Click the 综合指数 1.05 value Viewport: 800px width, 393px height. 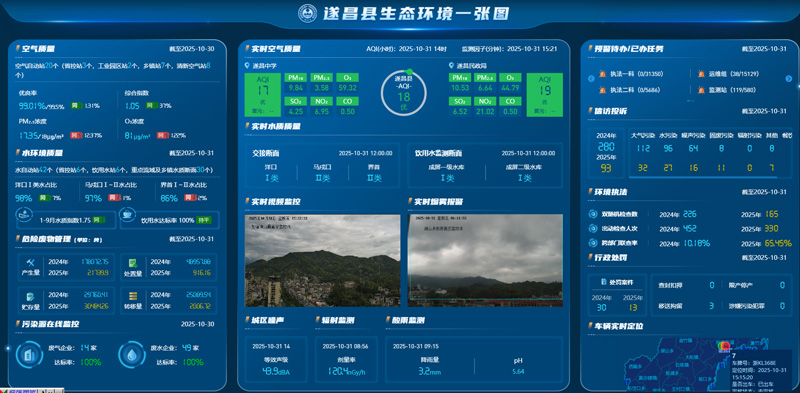[x=133, y=106]
